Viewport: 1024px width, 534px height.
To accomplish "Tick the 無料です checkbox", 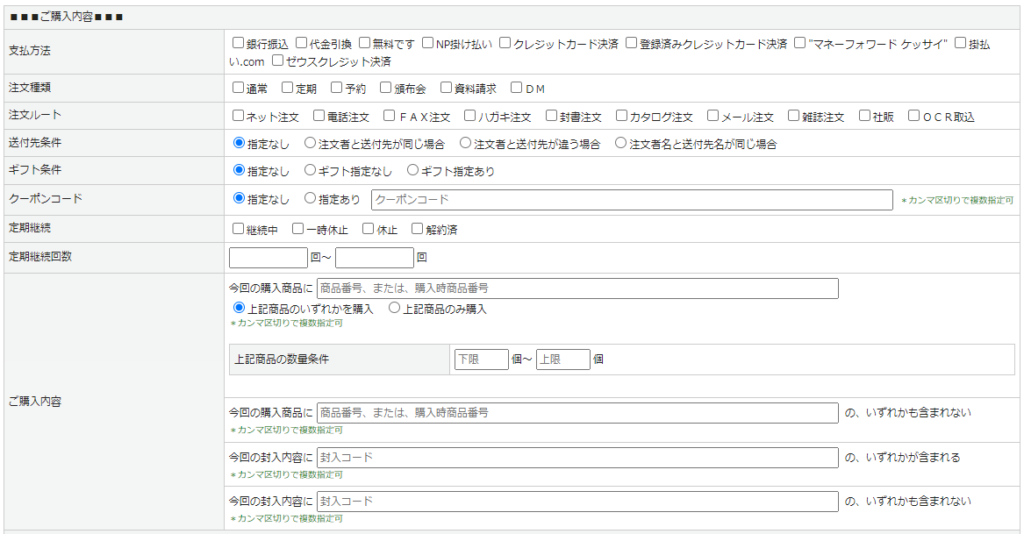I will [x=364, y=43].
